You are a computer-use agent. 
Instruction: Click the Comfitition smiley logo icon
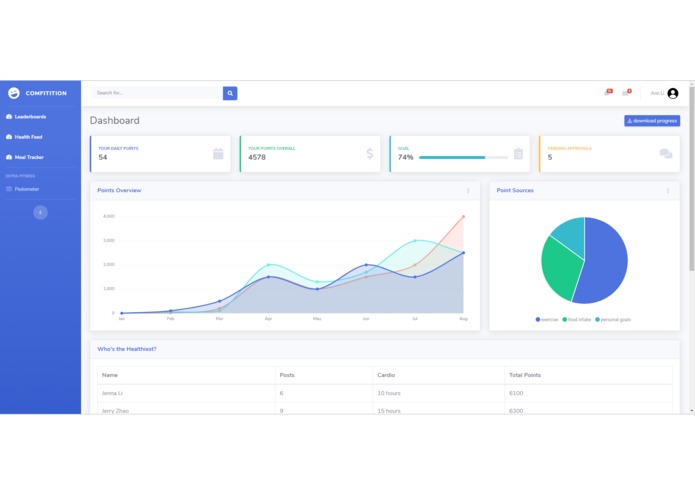(14, 93)
